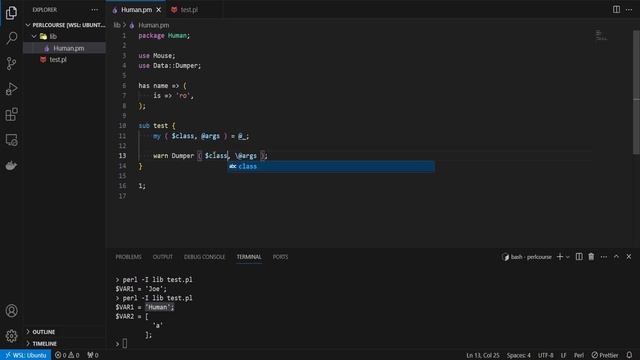Viewport: 640px width, 360px height.
Task: Click the Prettier status bar item
Action: [605, 355]
